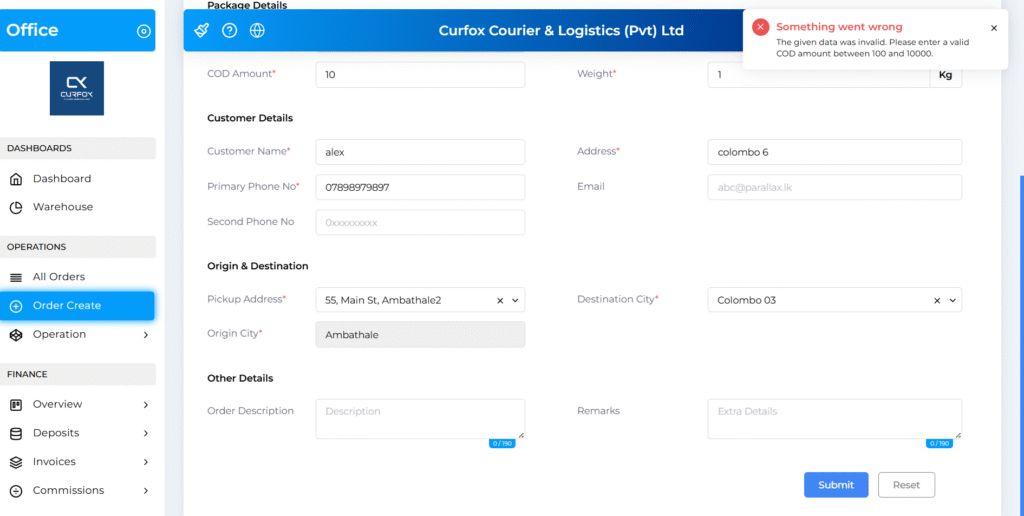Open the help question mark icon
This screenshot has height=516, width=1024.
click(229, 30)
